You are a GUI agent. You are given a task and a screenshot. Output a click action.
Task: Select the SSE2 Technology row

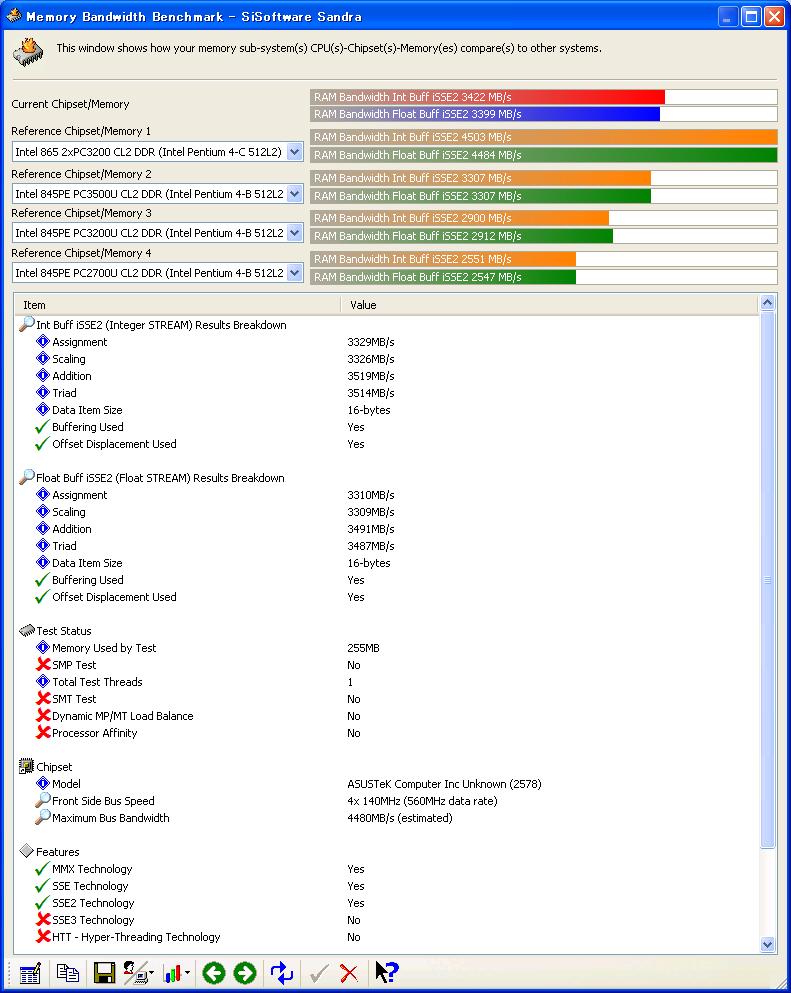click(386, 903)
